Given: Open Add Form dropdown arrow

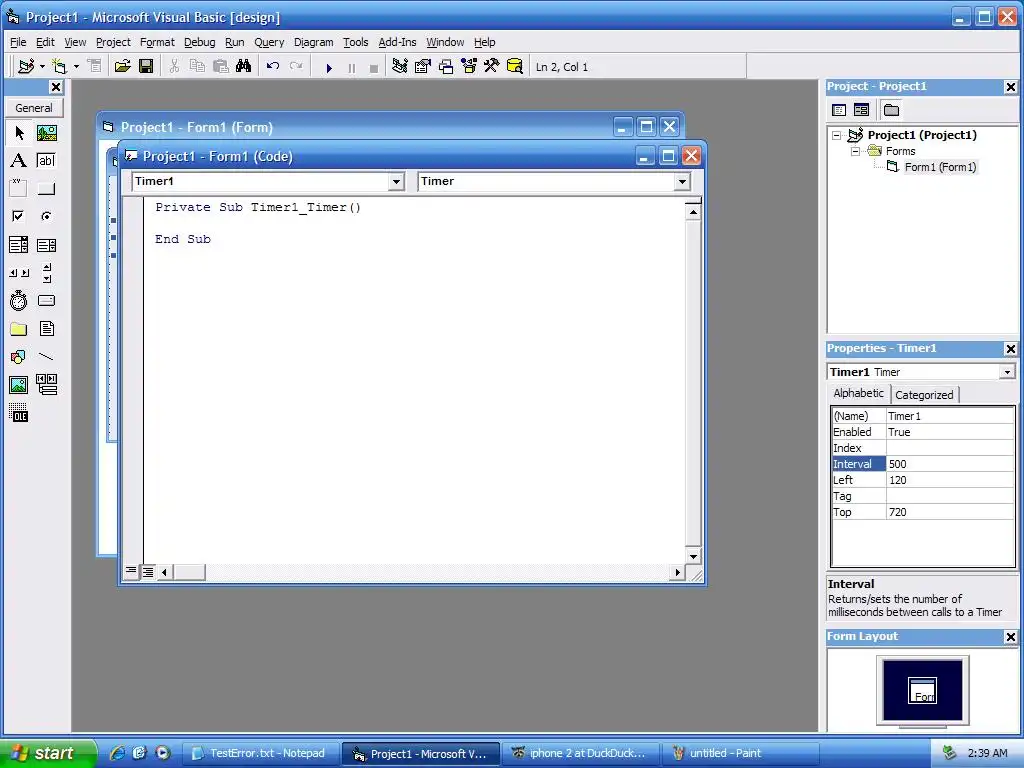Looking at the screenshot, I should click(x=76, y=67).
